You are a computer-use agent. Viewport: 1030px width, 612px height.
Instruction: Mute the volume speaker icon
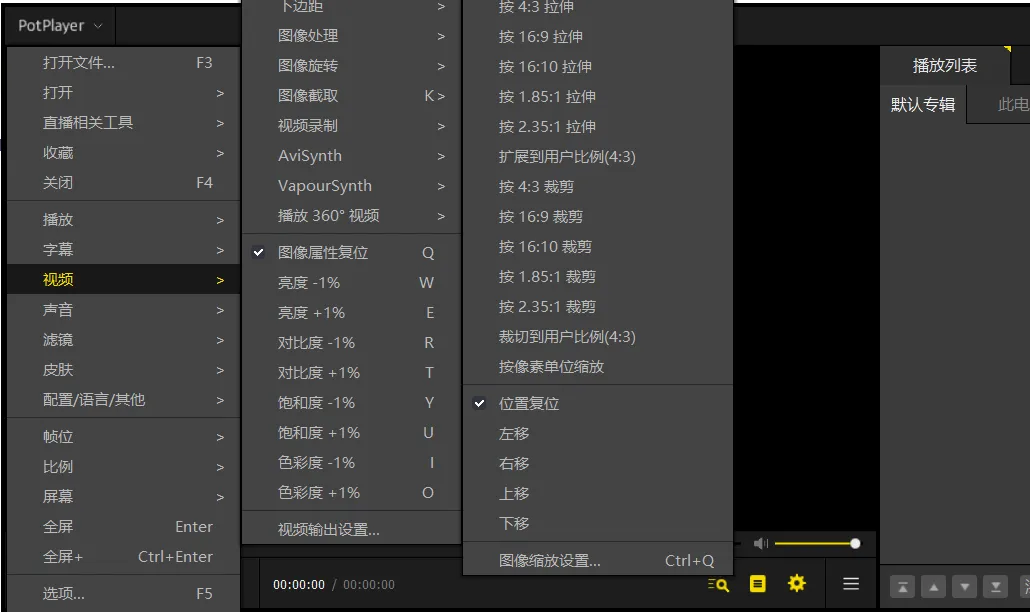(x=761, y=543)
